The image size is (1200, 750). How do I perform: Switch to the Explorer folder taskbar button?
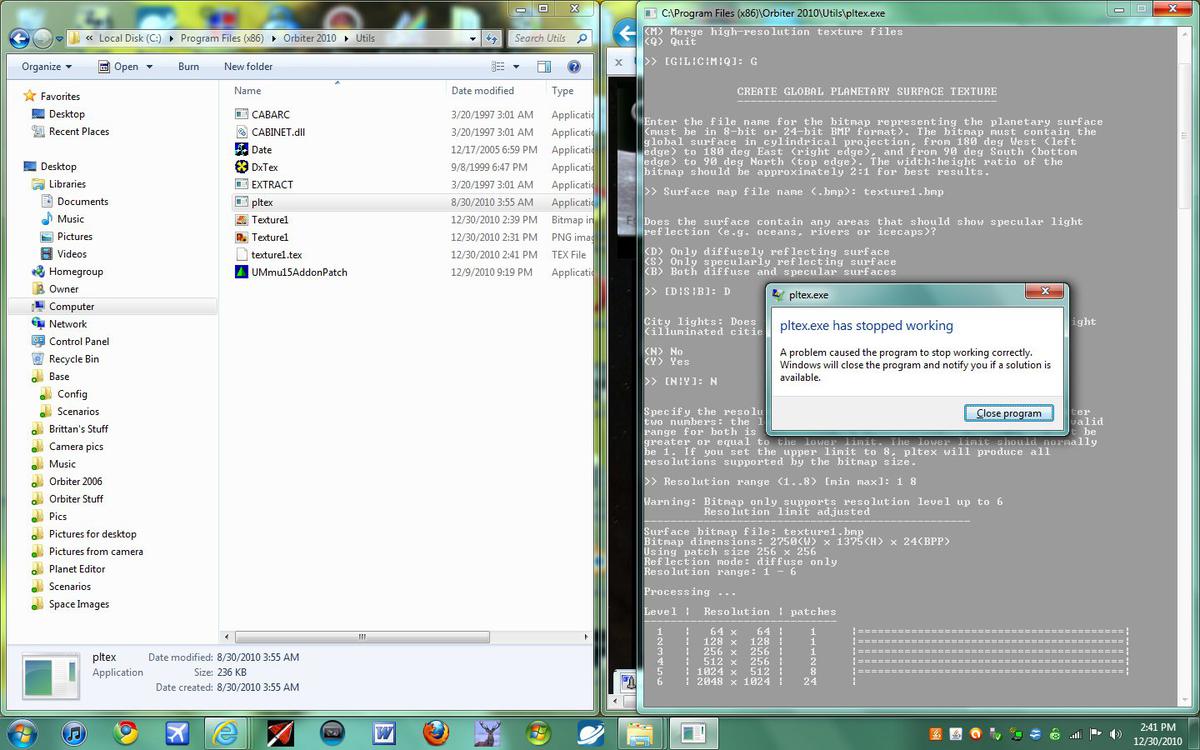640,733
